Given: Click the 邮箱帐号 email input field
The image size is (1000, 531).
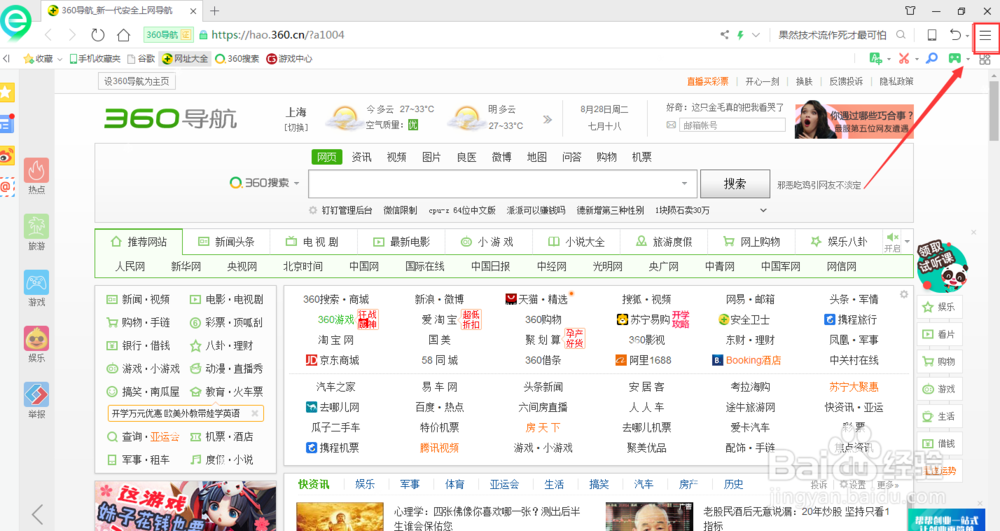Looking at the screenshot, I should pyautogui.click(x=732, y=125).
